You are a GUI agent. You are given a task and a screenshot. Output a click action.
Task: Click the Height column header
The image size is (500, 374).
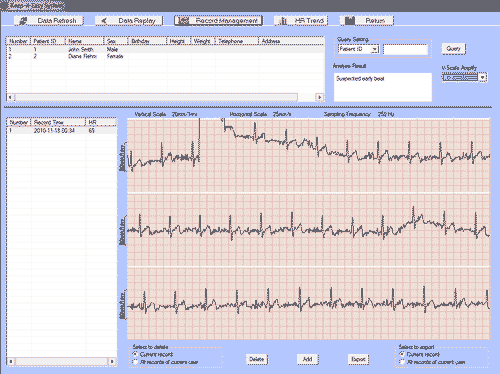tap(179, 41)
